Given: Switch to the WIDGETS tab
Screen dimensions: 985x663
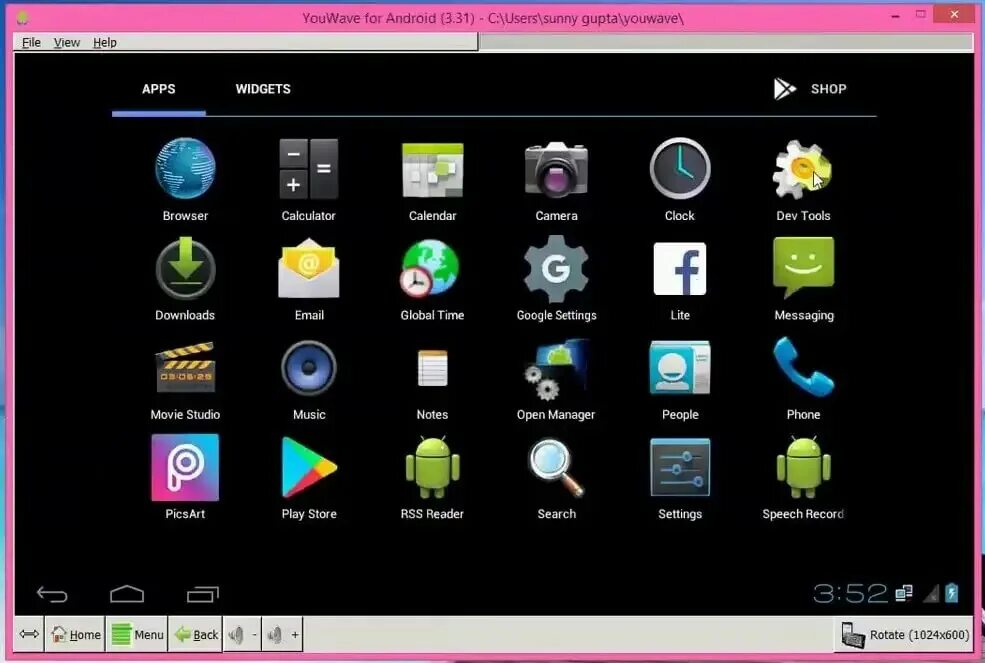Looking at the screenshot, I should (x=263, y=89).
